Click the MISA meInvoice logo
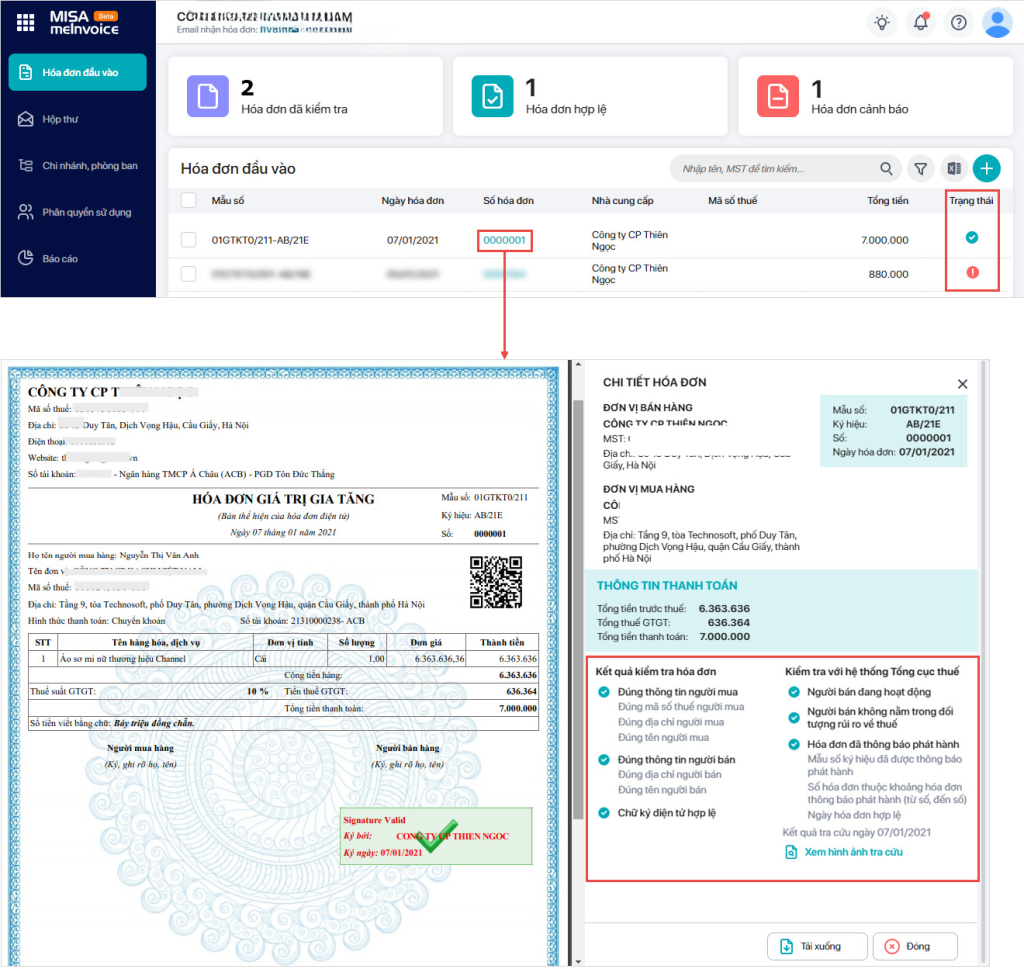 pos(84,23)
